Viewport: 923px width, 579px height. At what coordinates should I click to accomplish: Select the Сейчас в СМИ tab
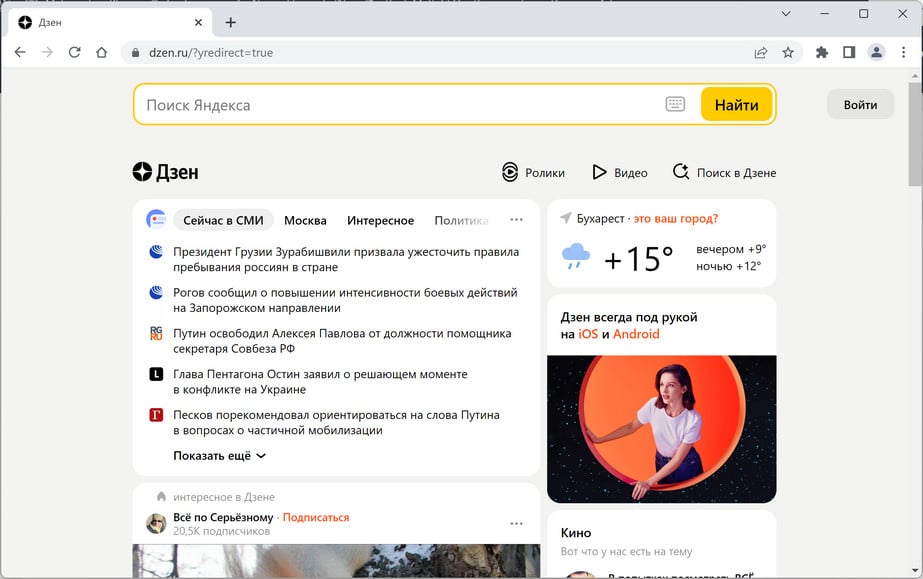coord(223,220)
